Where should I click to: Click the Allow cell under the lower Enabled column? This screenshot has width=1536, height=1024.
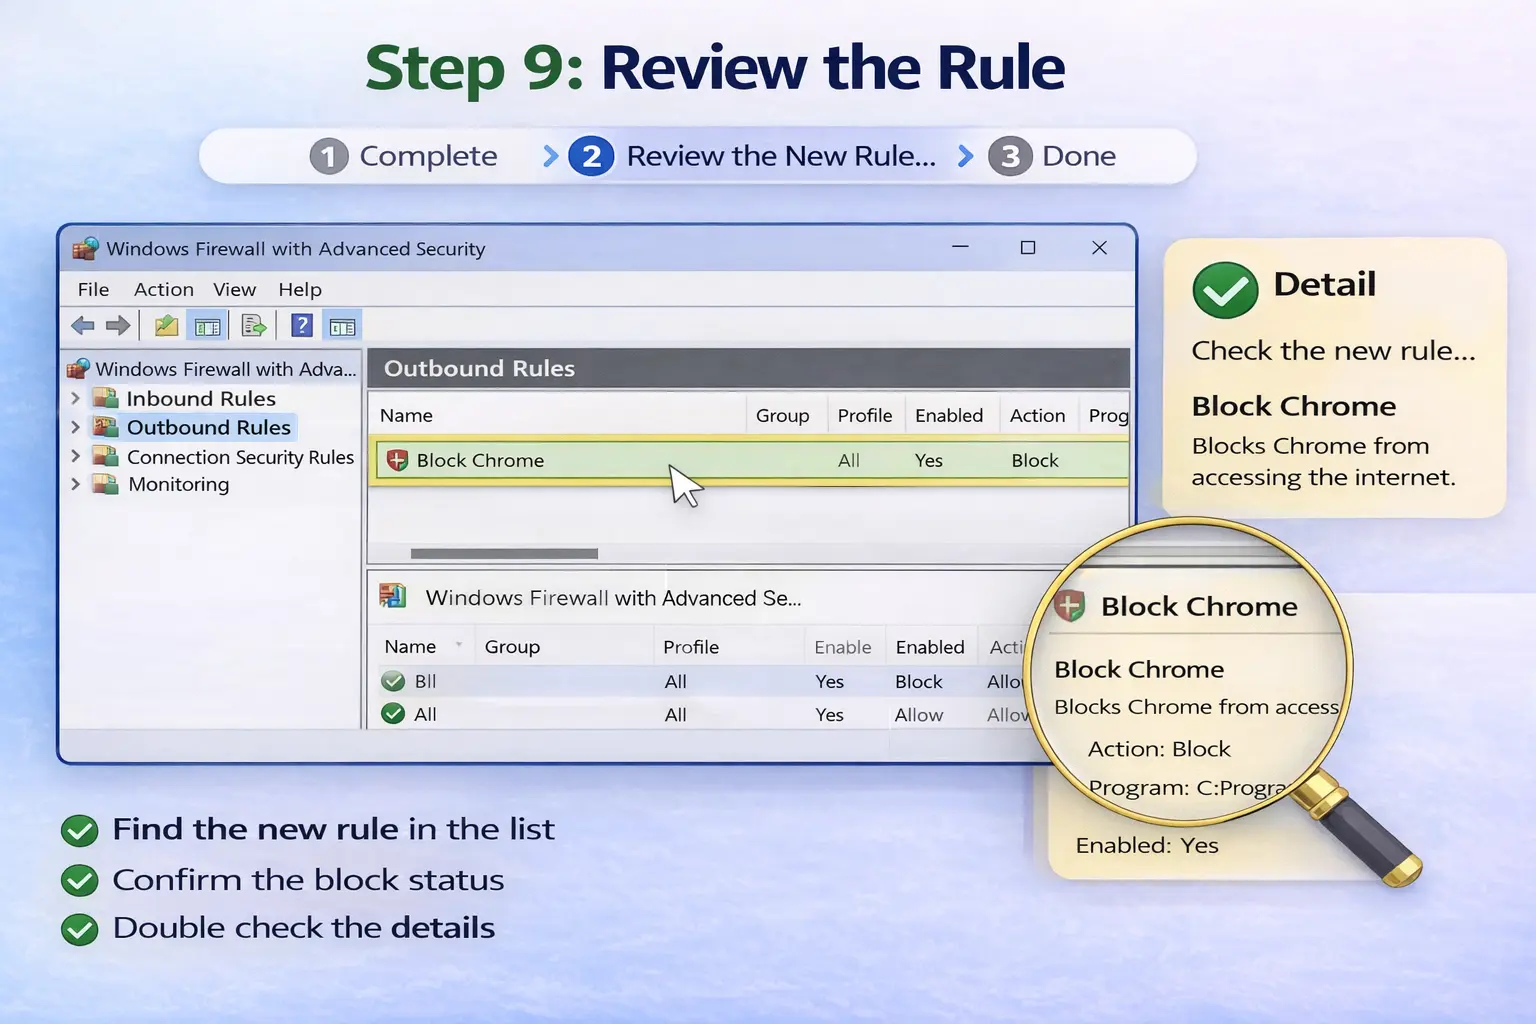point(919,714)
